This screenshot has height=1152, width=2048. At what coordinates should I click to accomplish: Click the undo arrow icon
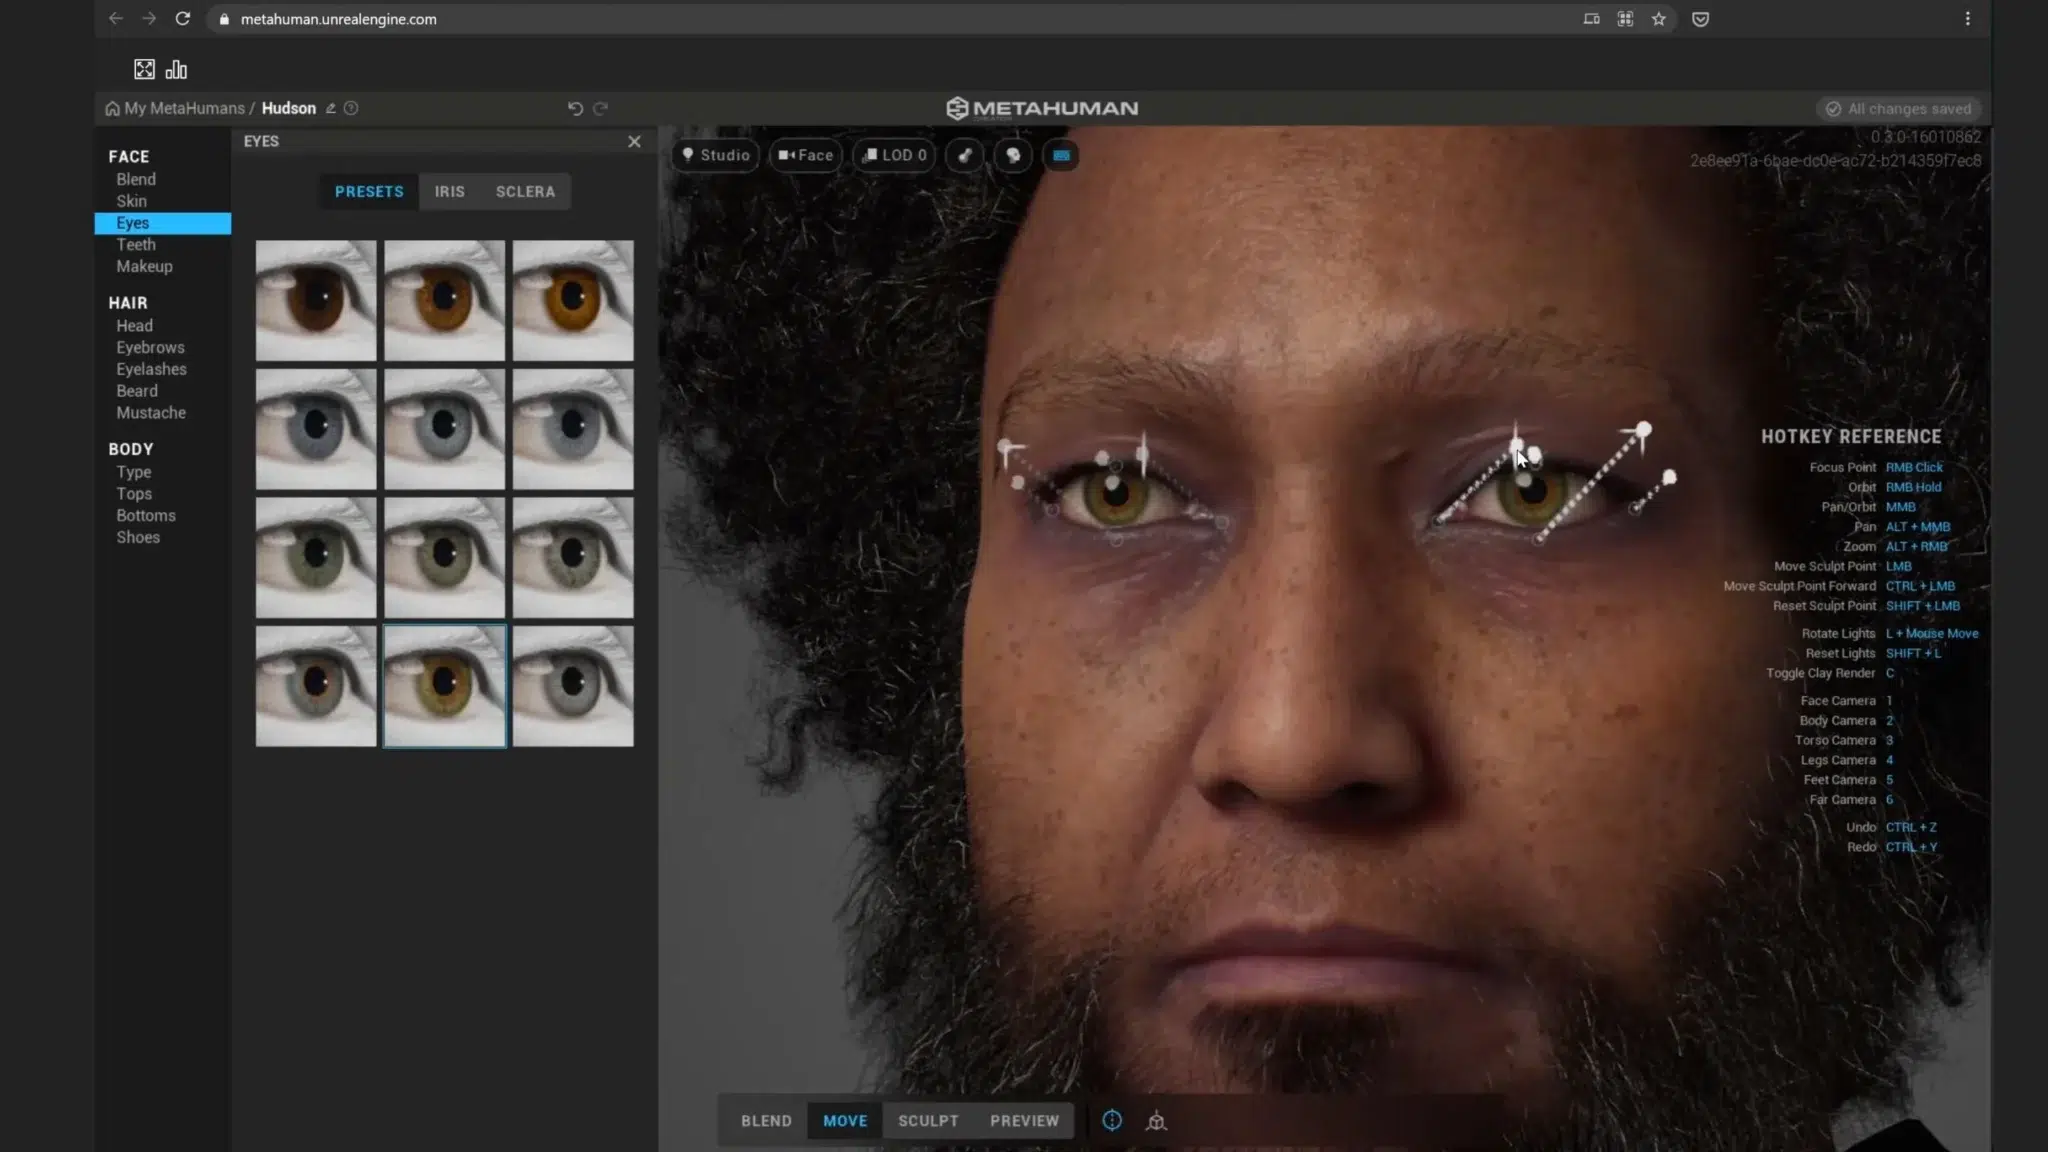(x=575, y=108)
